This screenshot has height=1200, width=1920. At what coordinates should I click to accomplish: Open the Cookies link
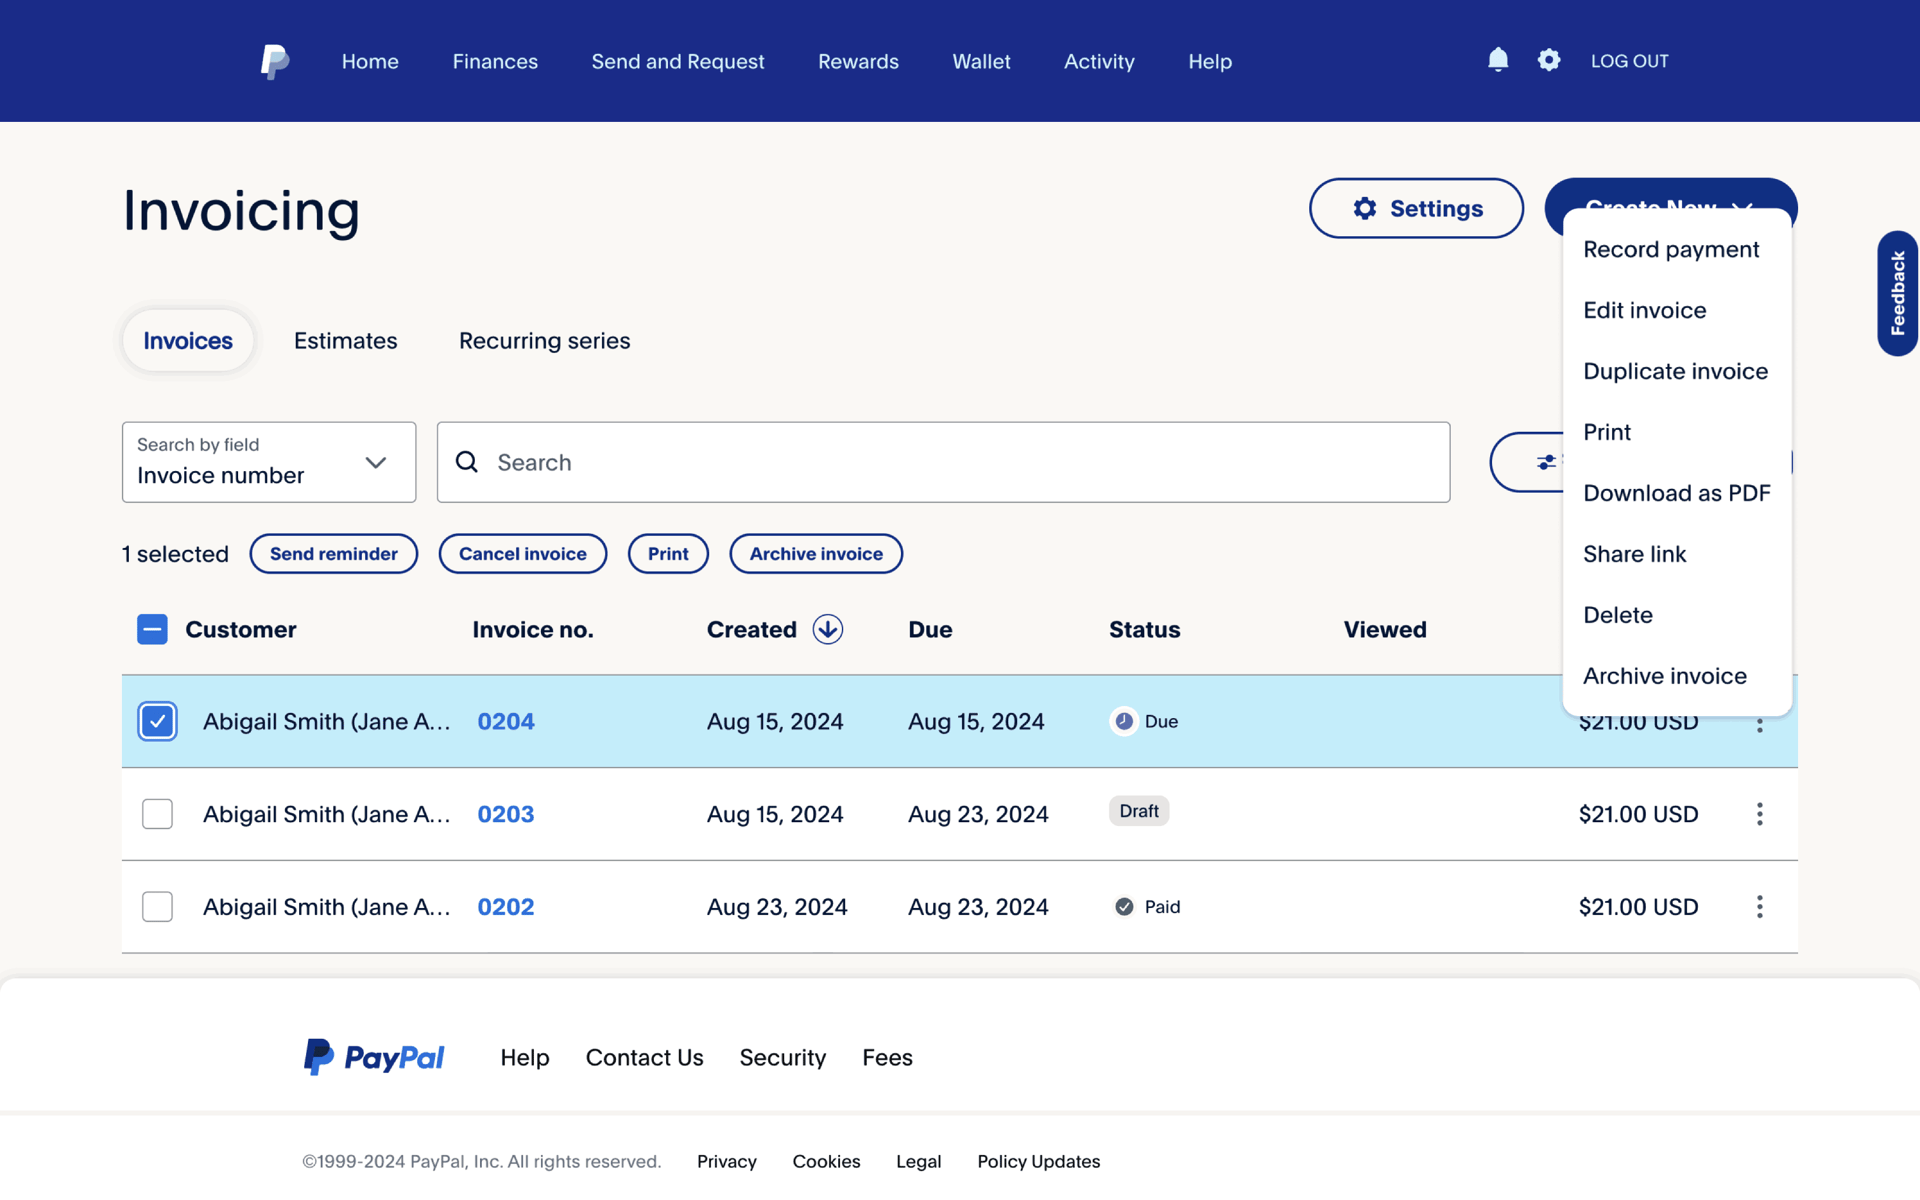coord(826,1161)
